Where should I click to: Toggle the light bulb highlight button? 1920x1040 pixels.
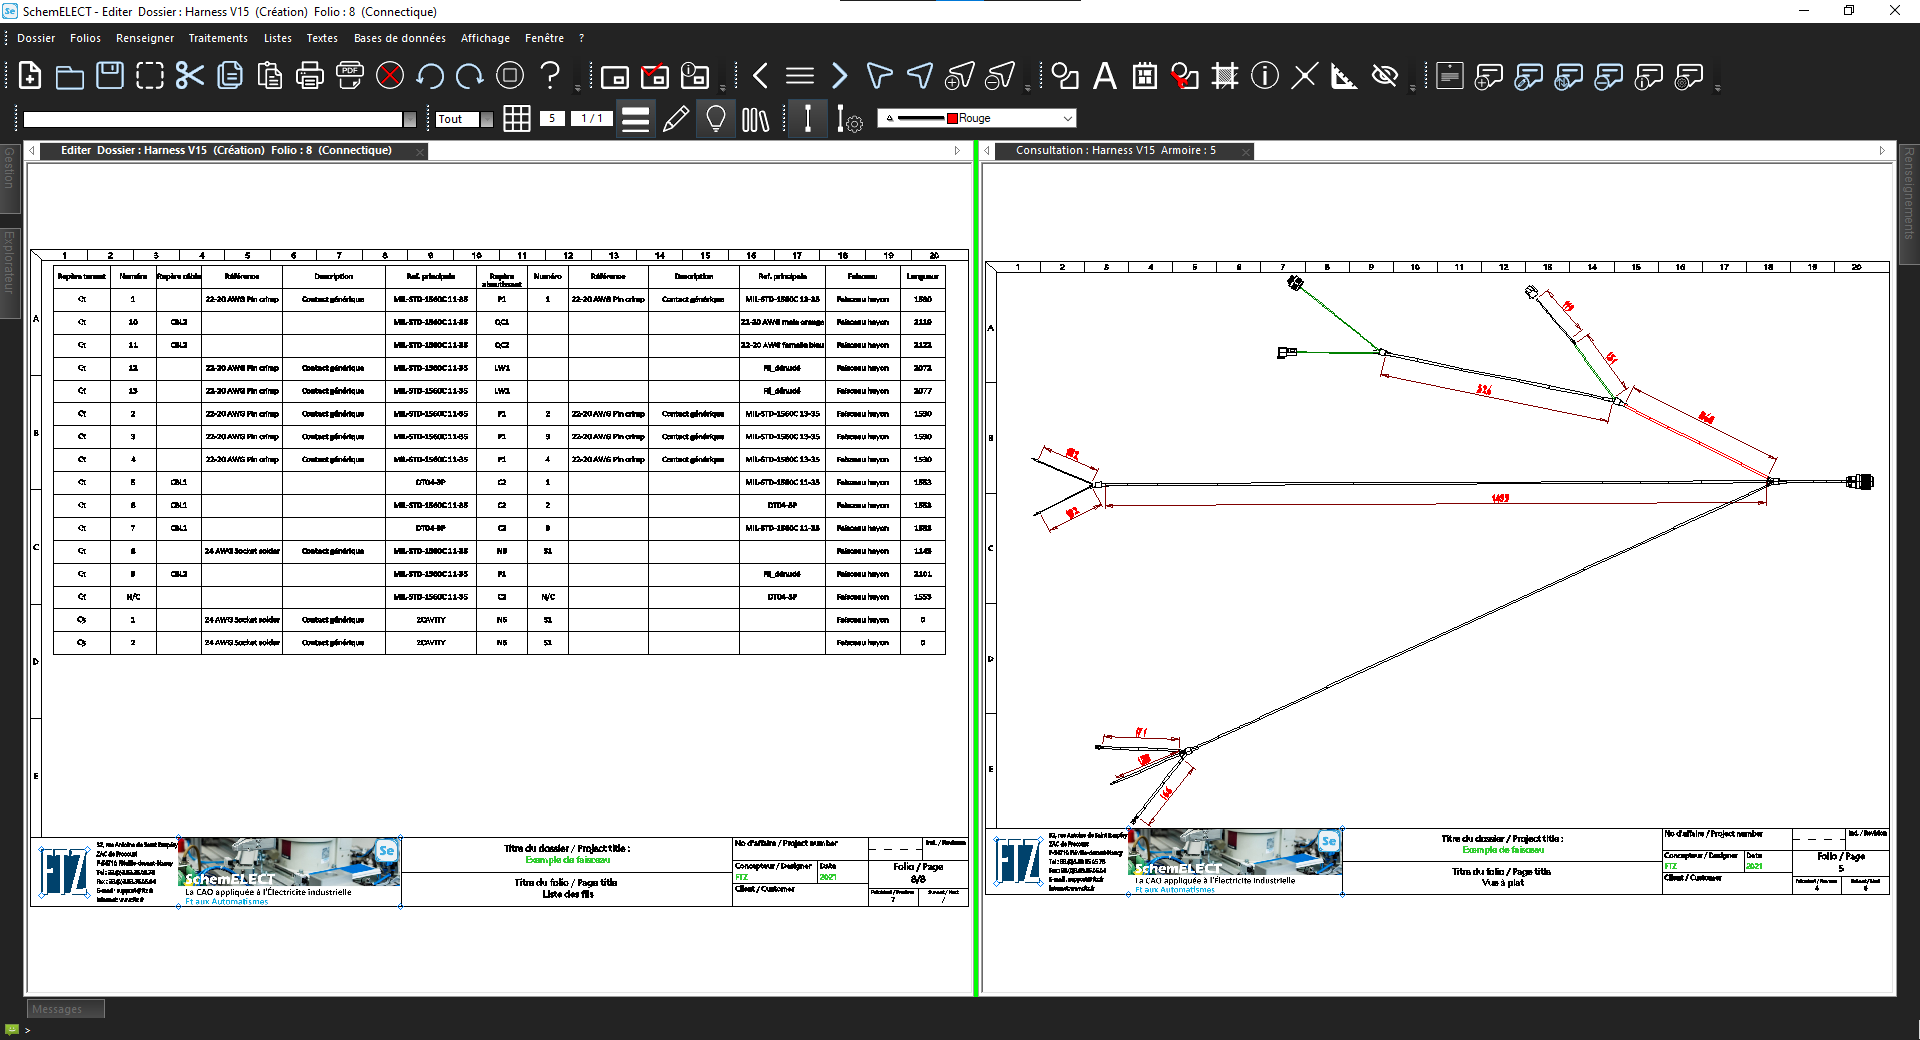716,119
